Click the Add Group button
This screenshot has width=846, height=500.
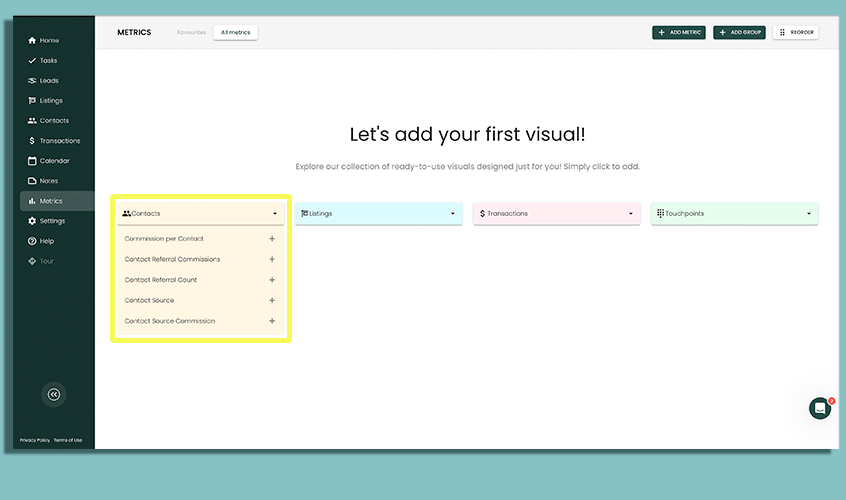point(739,32)
